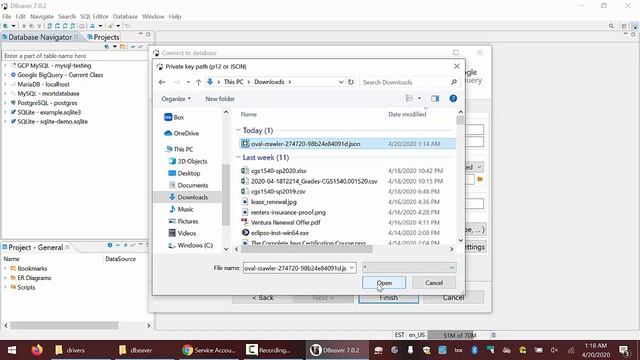Click table name filter field

pyautogui.click(x=75, y=56)
